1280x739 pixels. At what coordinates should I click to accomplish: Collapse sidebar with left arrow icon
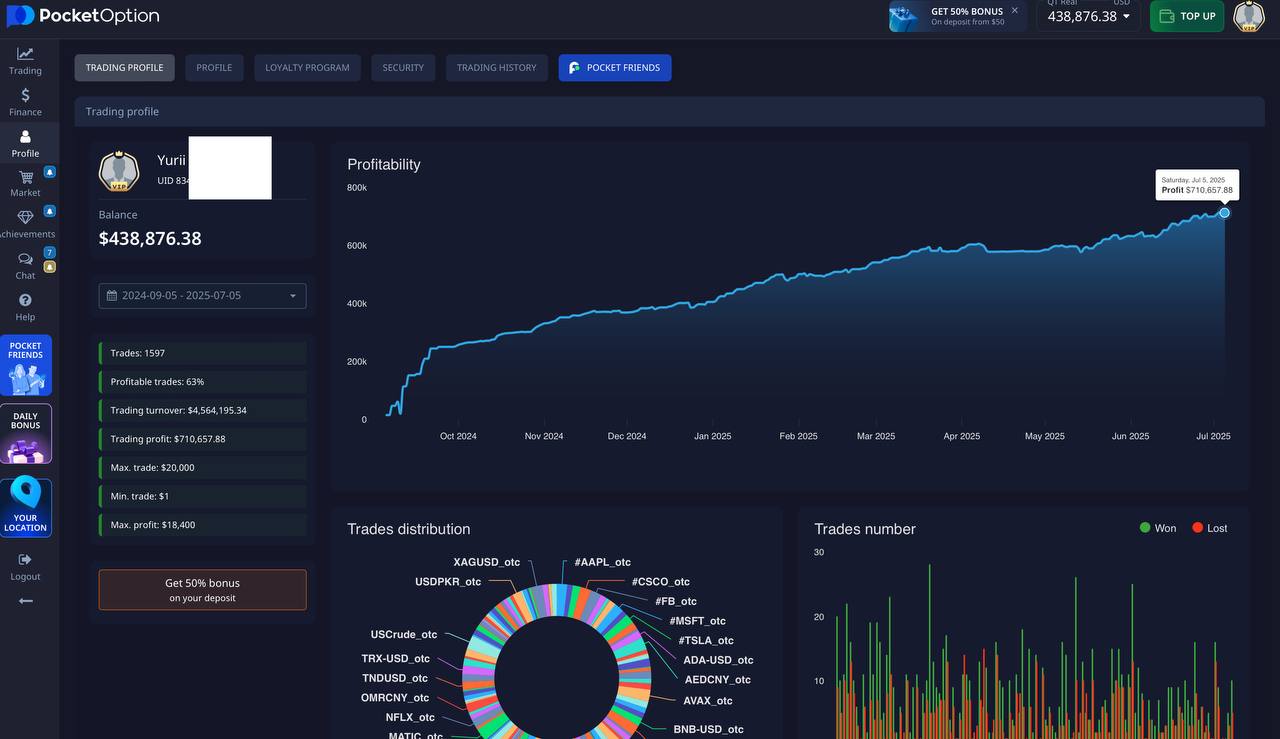25,600
